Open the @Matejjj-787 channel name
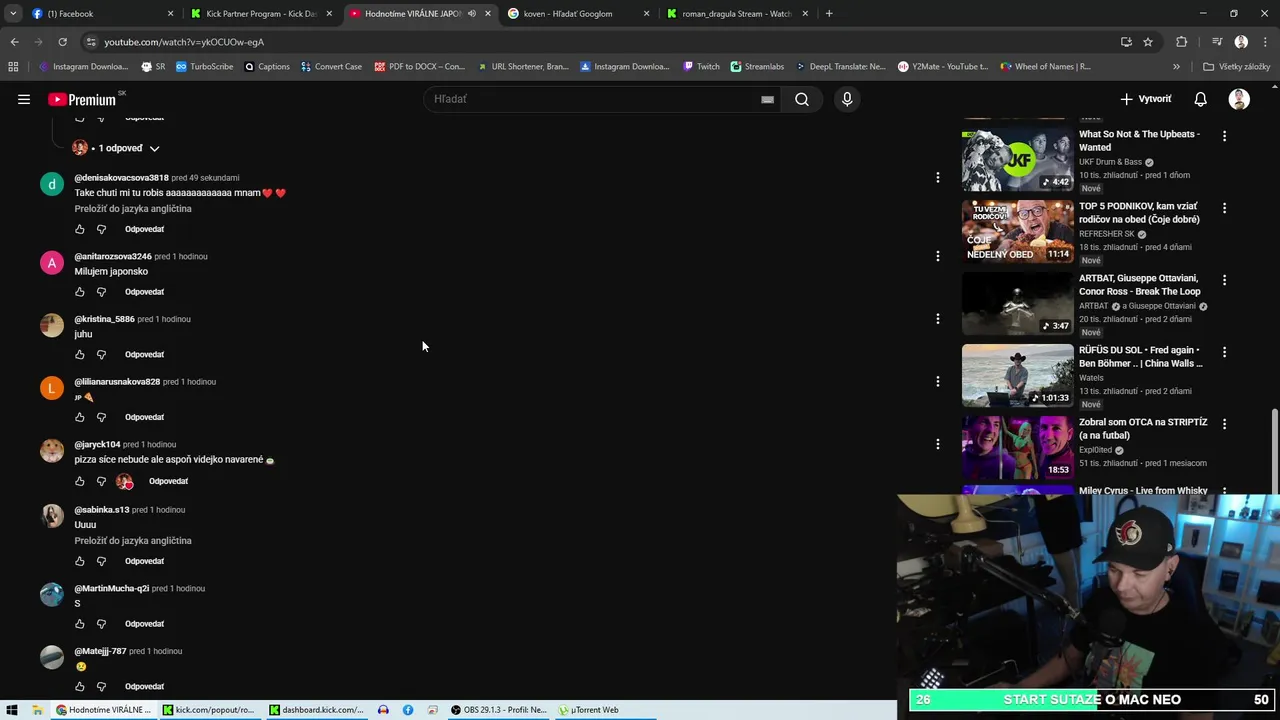The height and width of the screenshot is (720, 1280). tap(100, 651)
